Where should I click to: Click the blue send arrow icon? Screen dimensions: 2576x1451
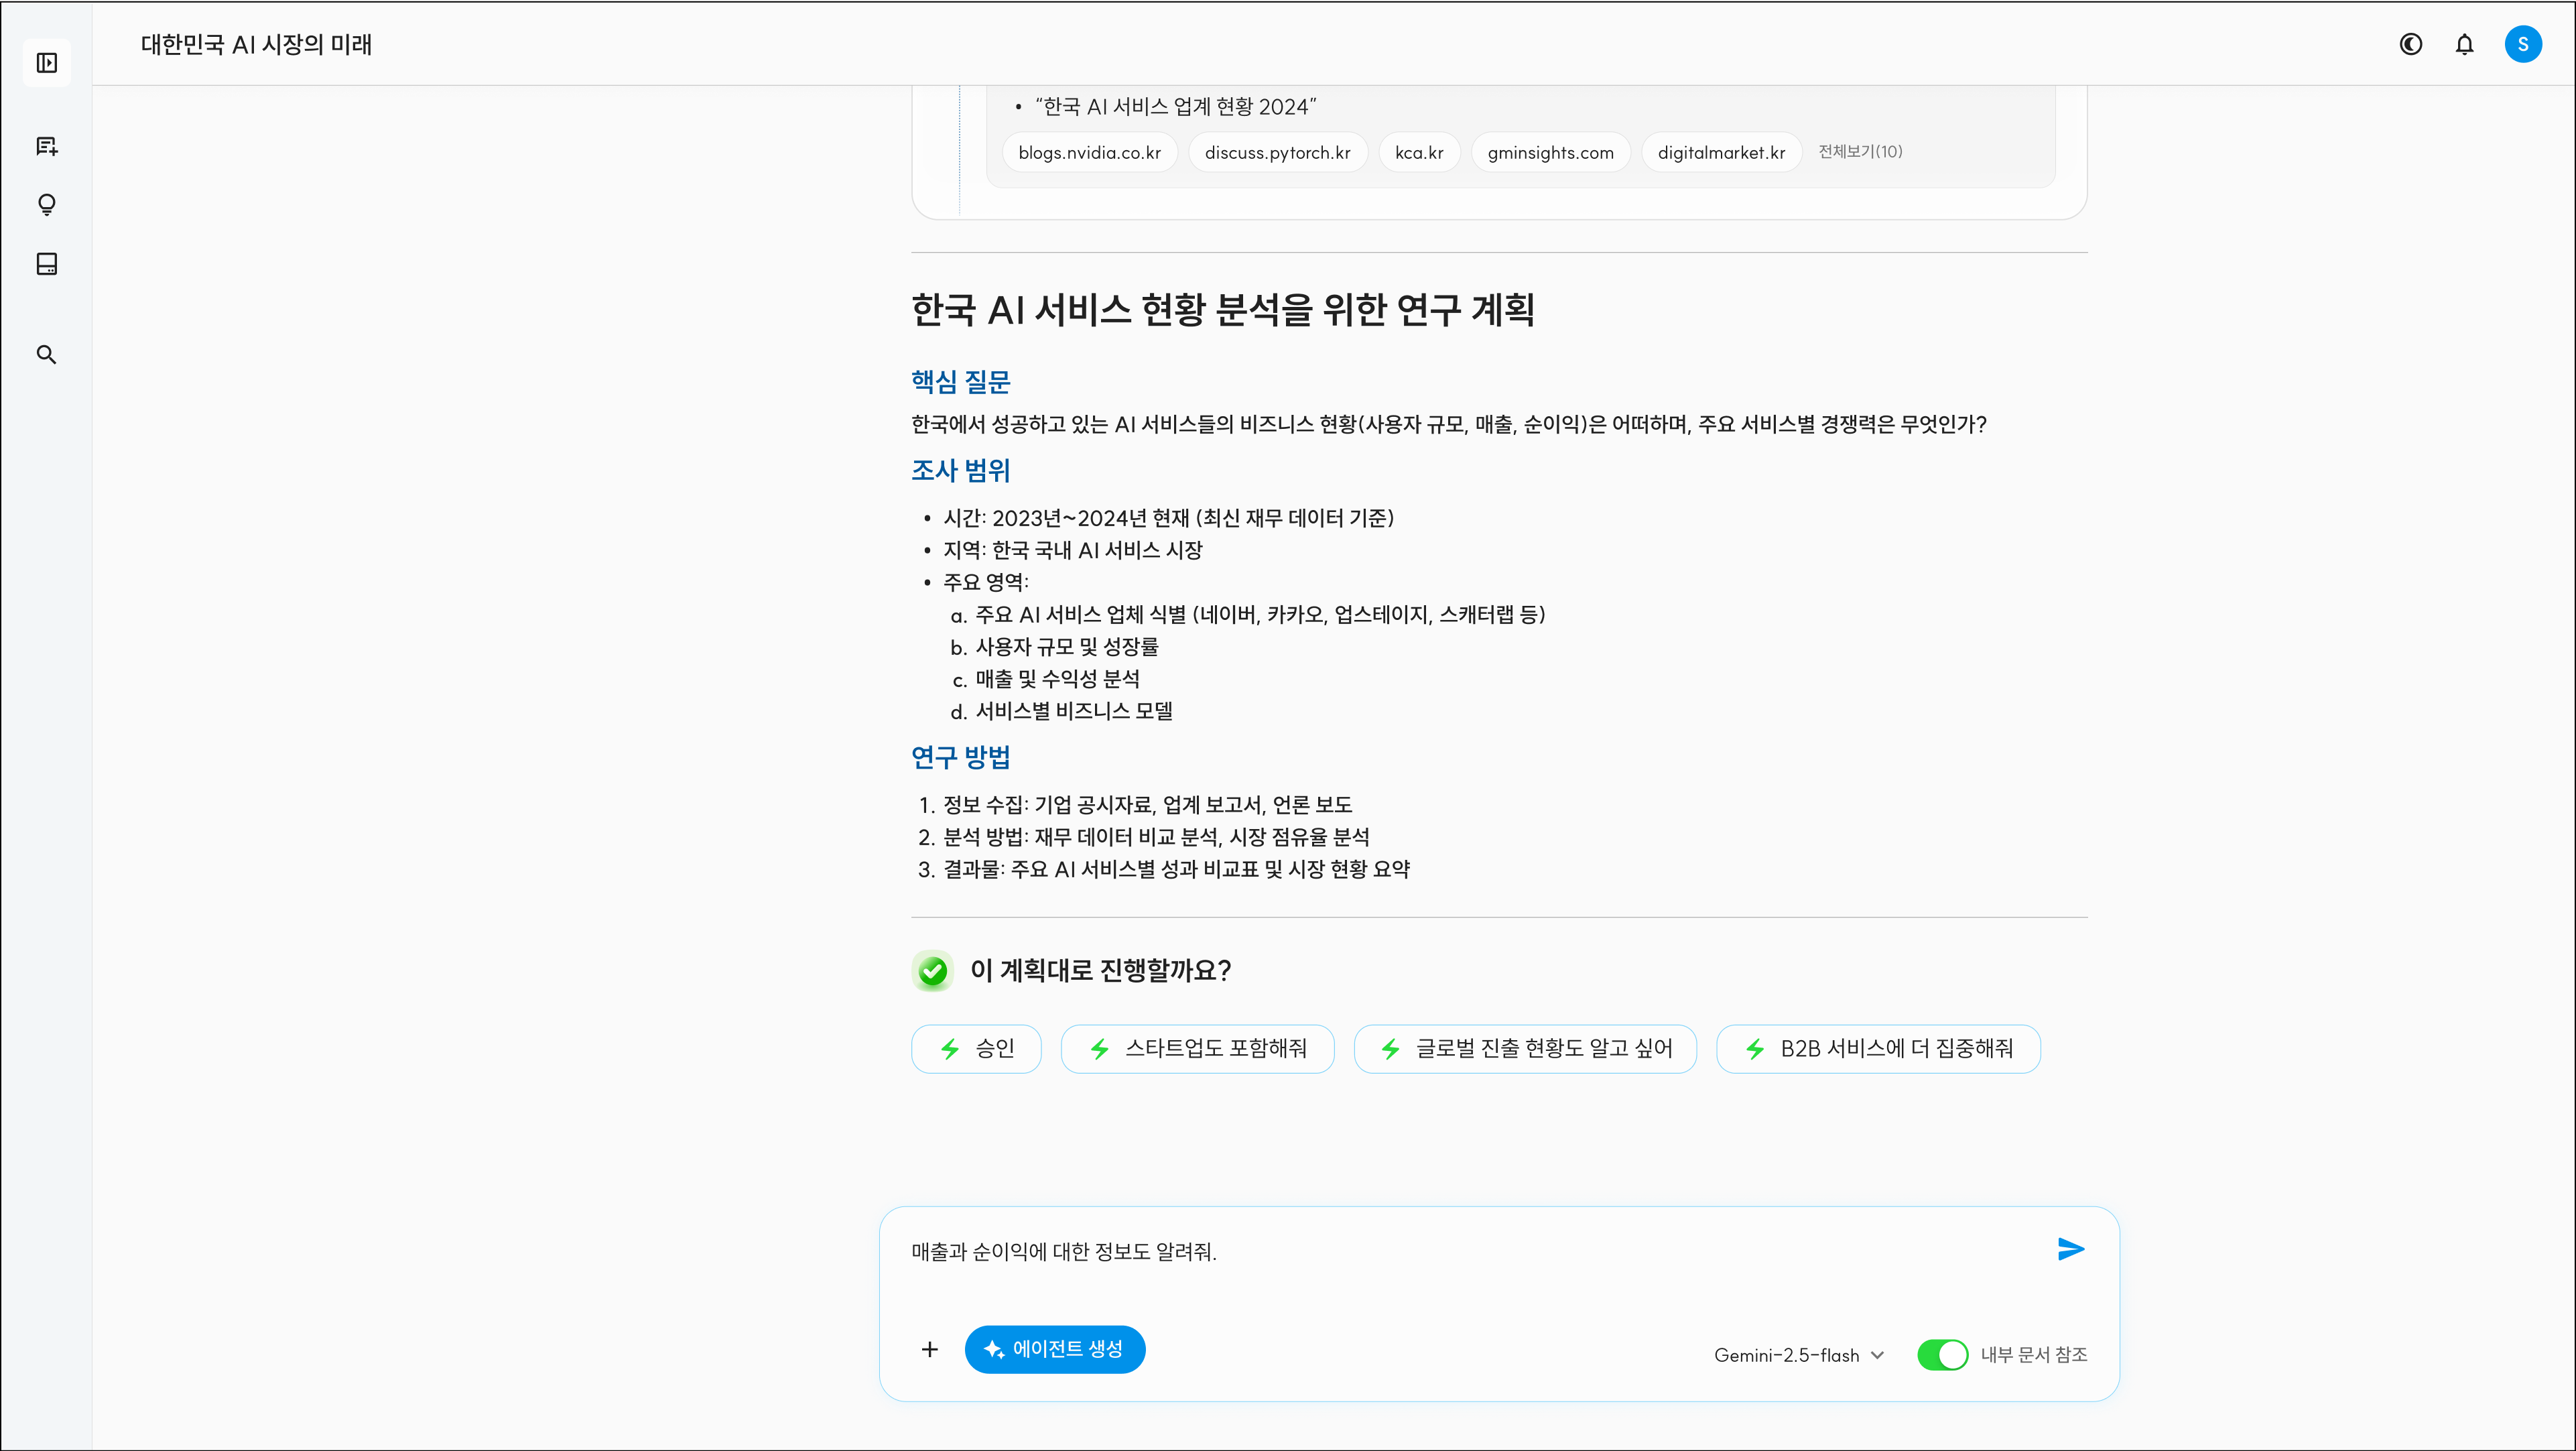2070,1249
